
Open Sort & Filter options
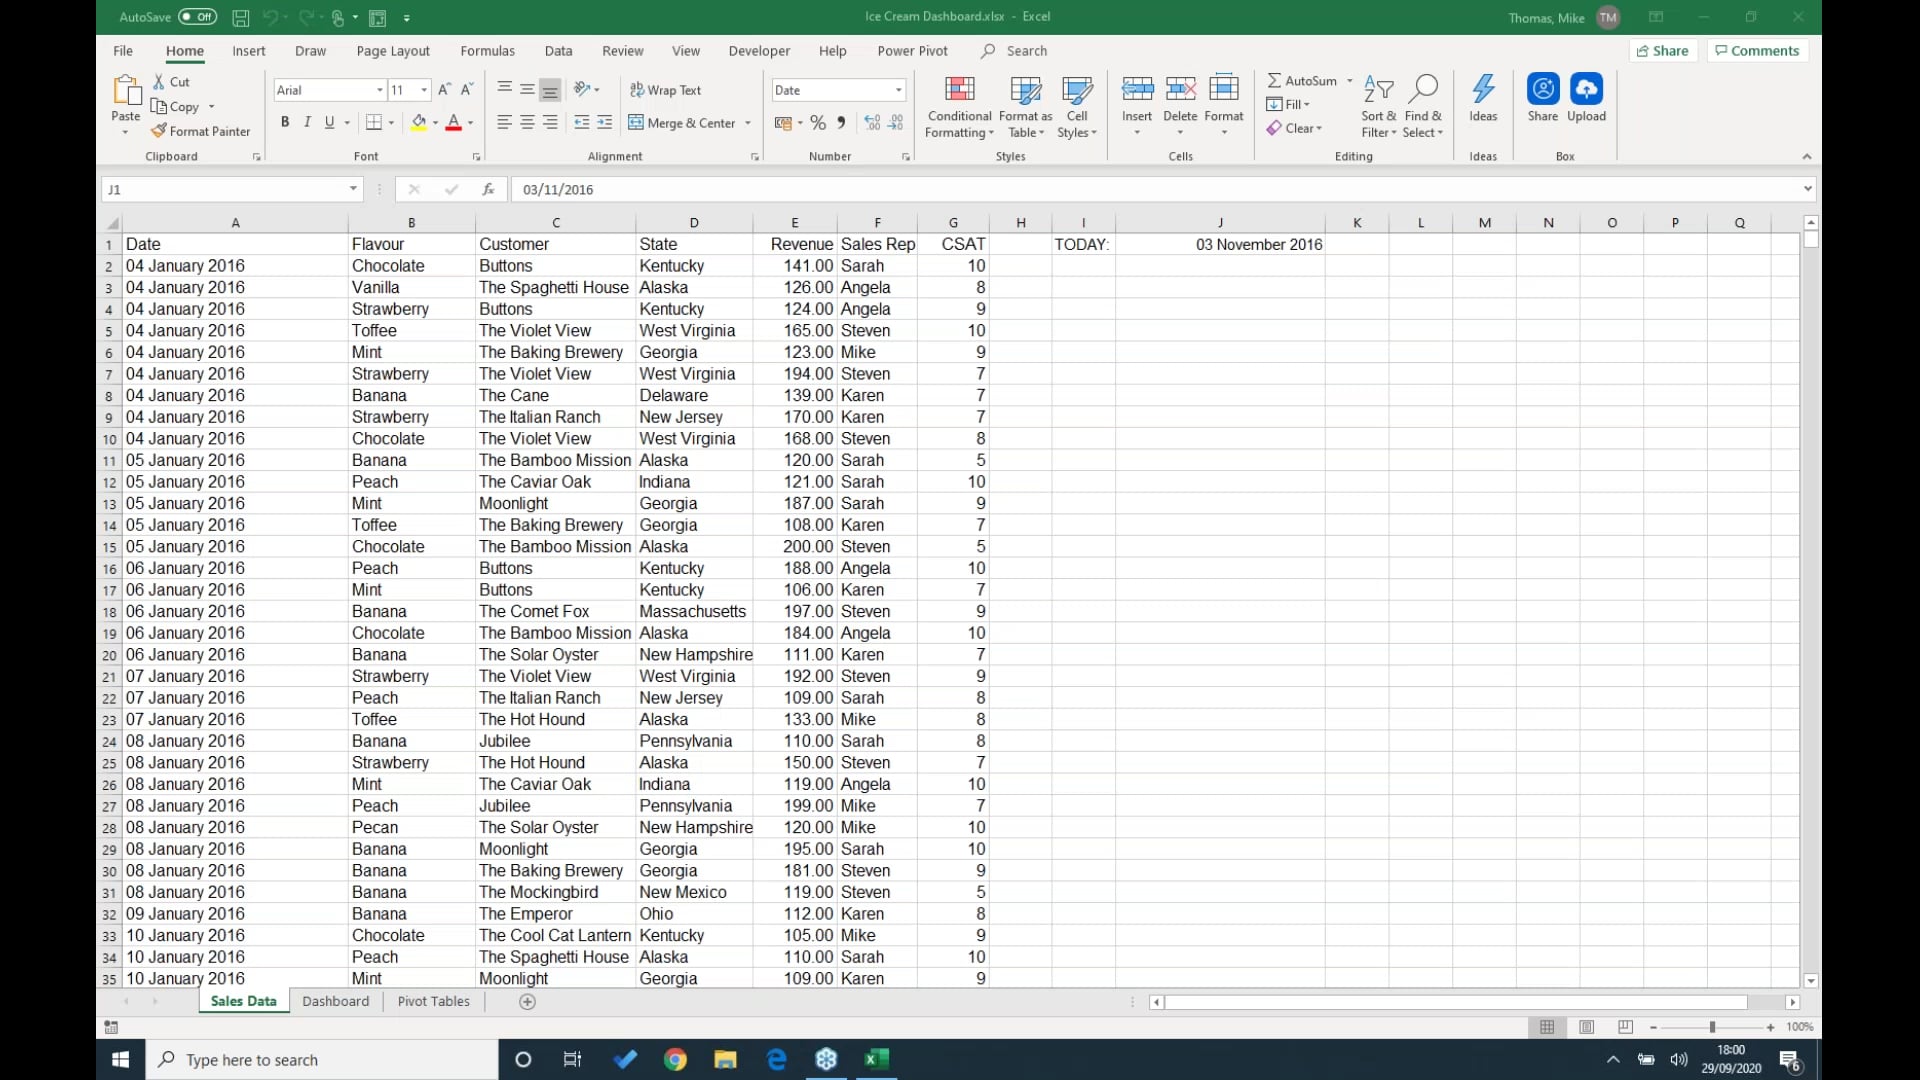1379,105
